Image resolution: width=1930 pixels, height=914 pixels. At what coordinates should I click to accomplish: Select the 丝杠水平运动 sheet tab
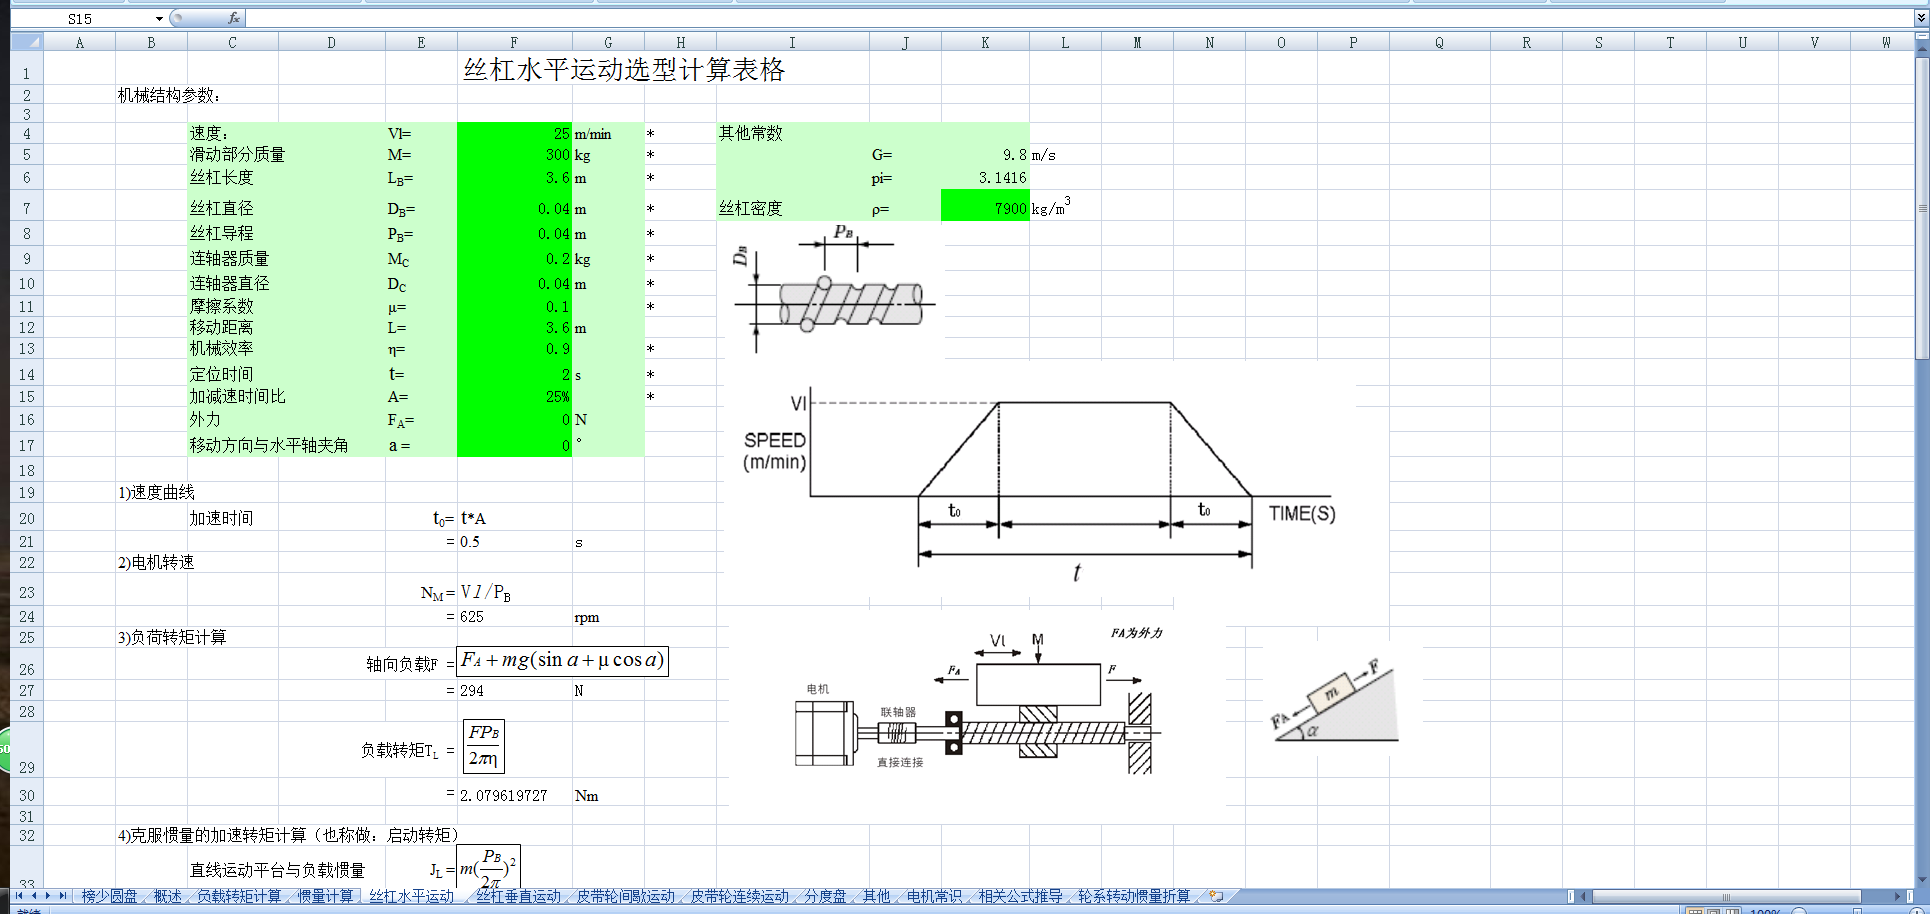(x=412, y=896)
